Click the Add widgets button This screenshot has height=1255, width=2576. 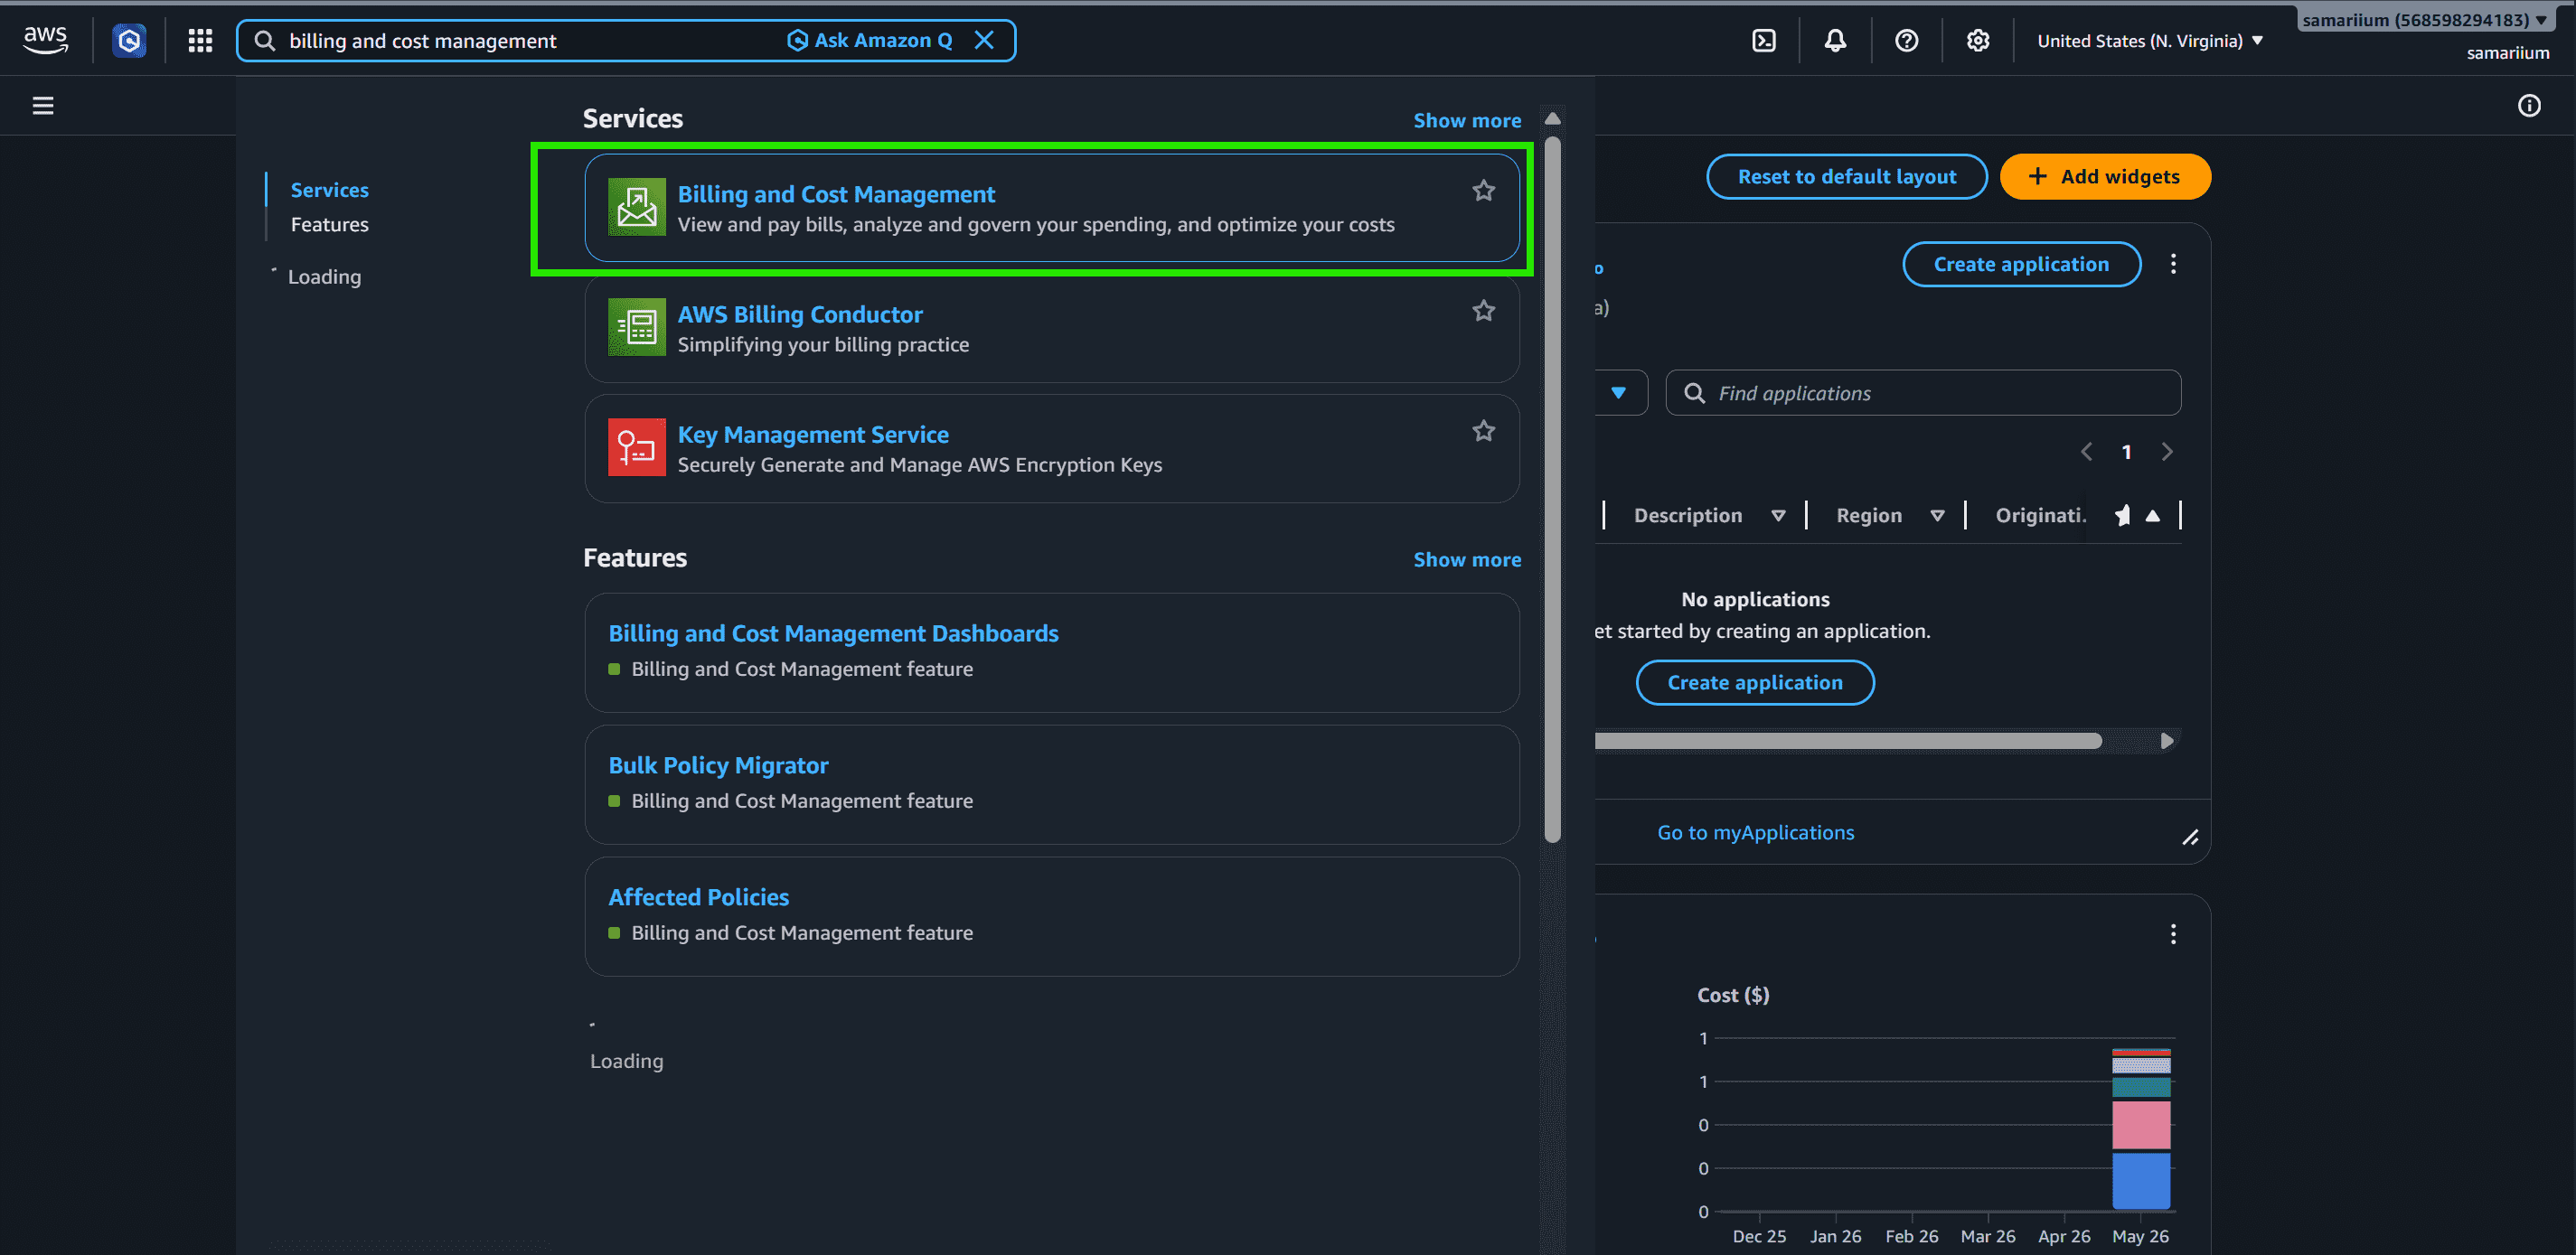coord(2105,177)
